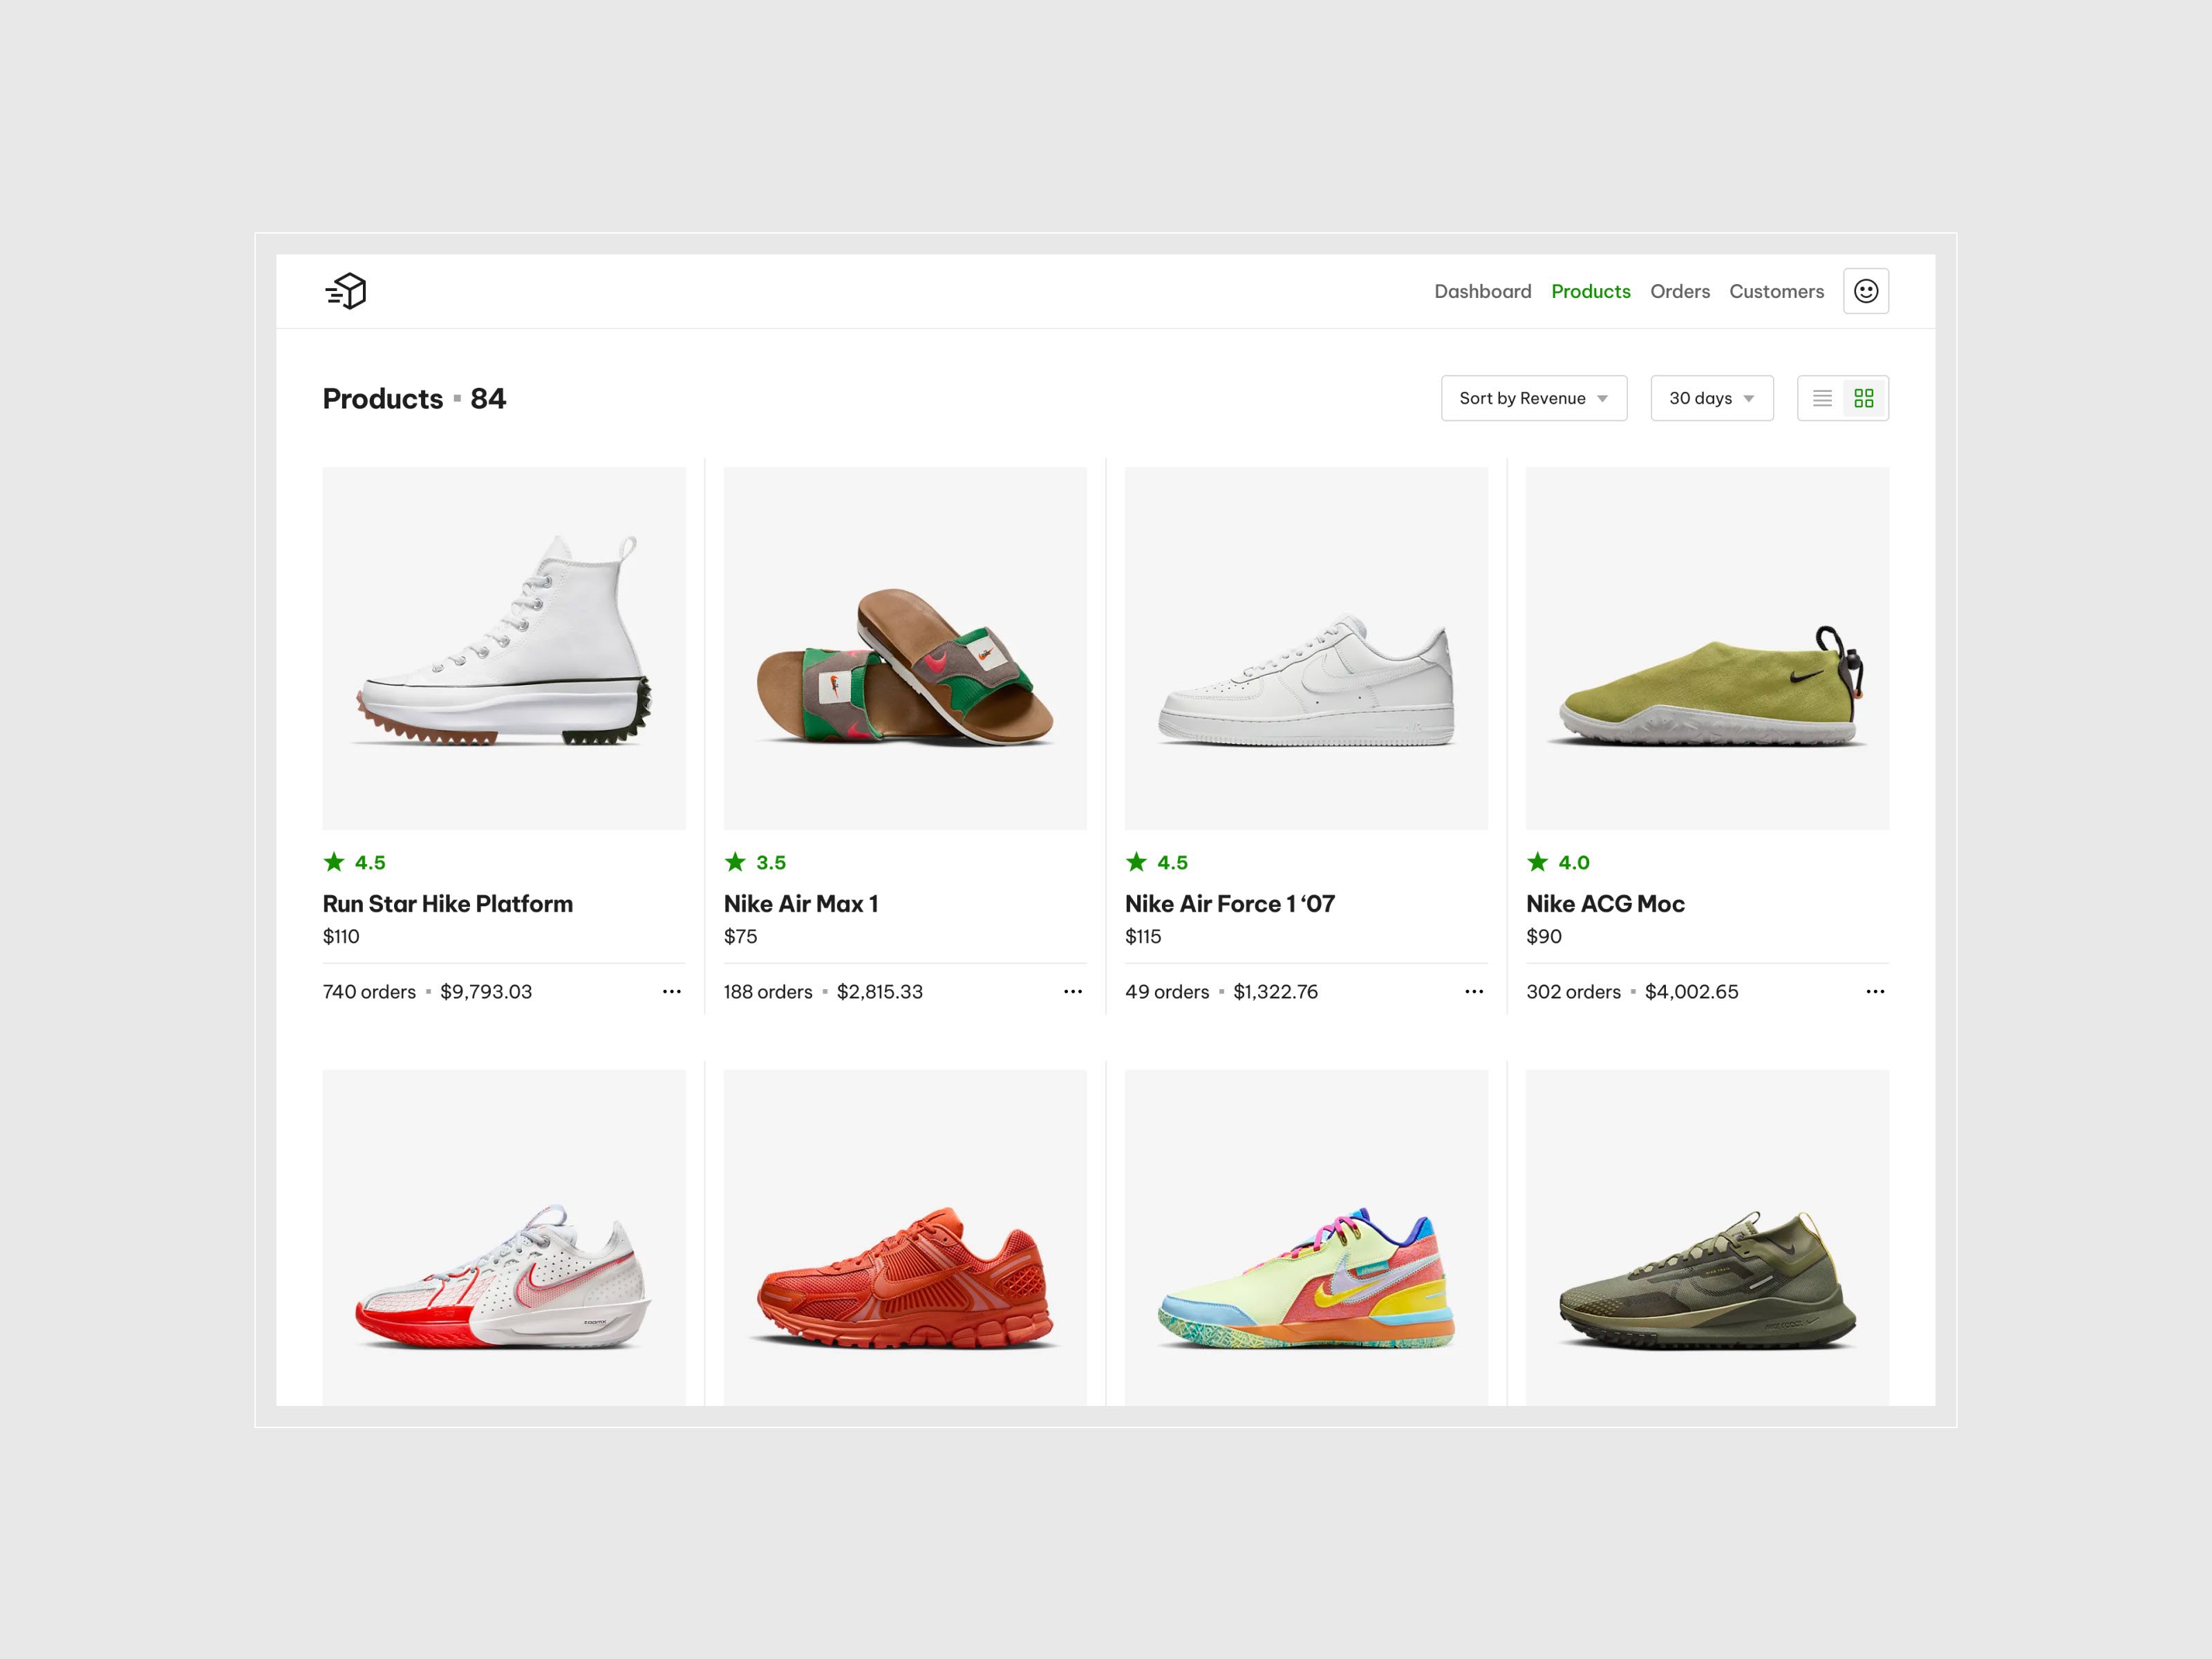Viewport: 2212px width, 1659px height.
Task: Click the star rating of Nike Air Force 1 '07
Action: coord(1157,862)
